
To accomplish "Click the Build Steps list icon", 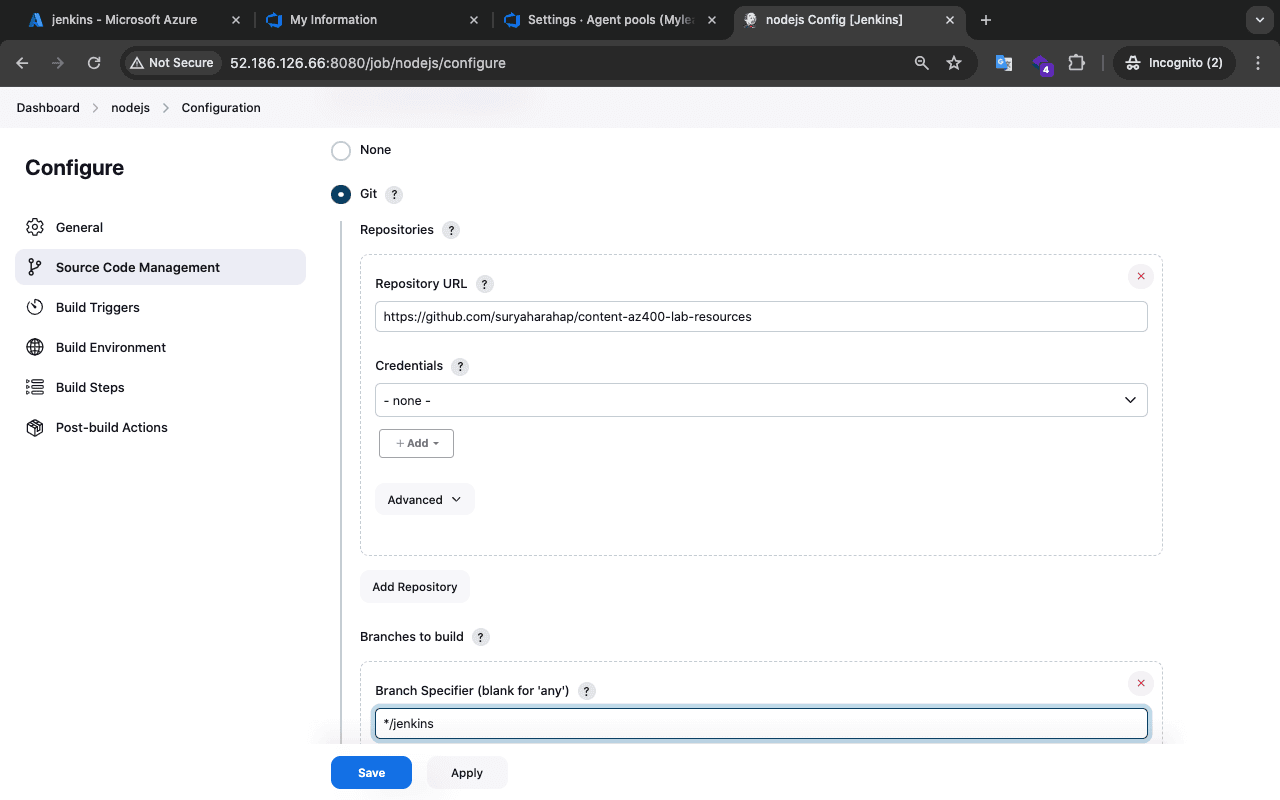I will (35, 387).
